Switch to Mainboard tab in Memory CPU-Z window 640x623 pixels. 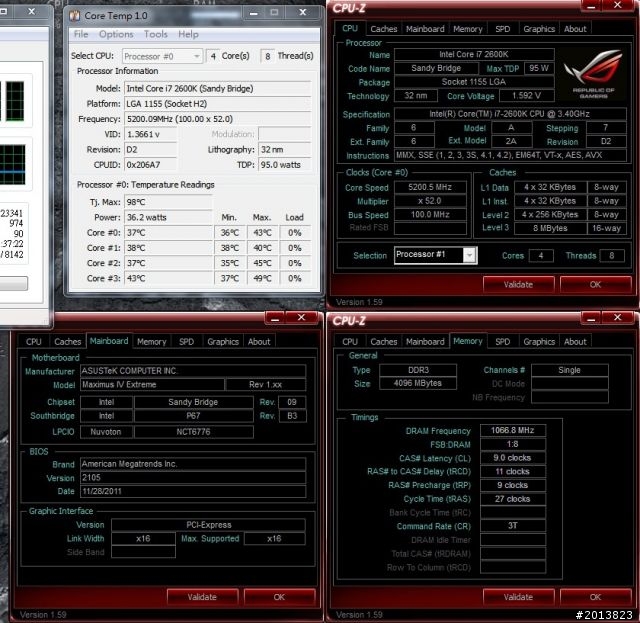(425, 342)
